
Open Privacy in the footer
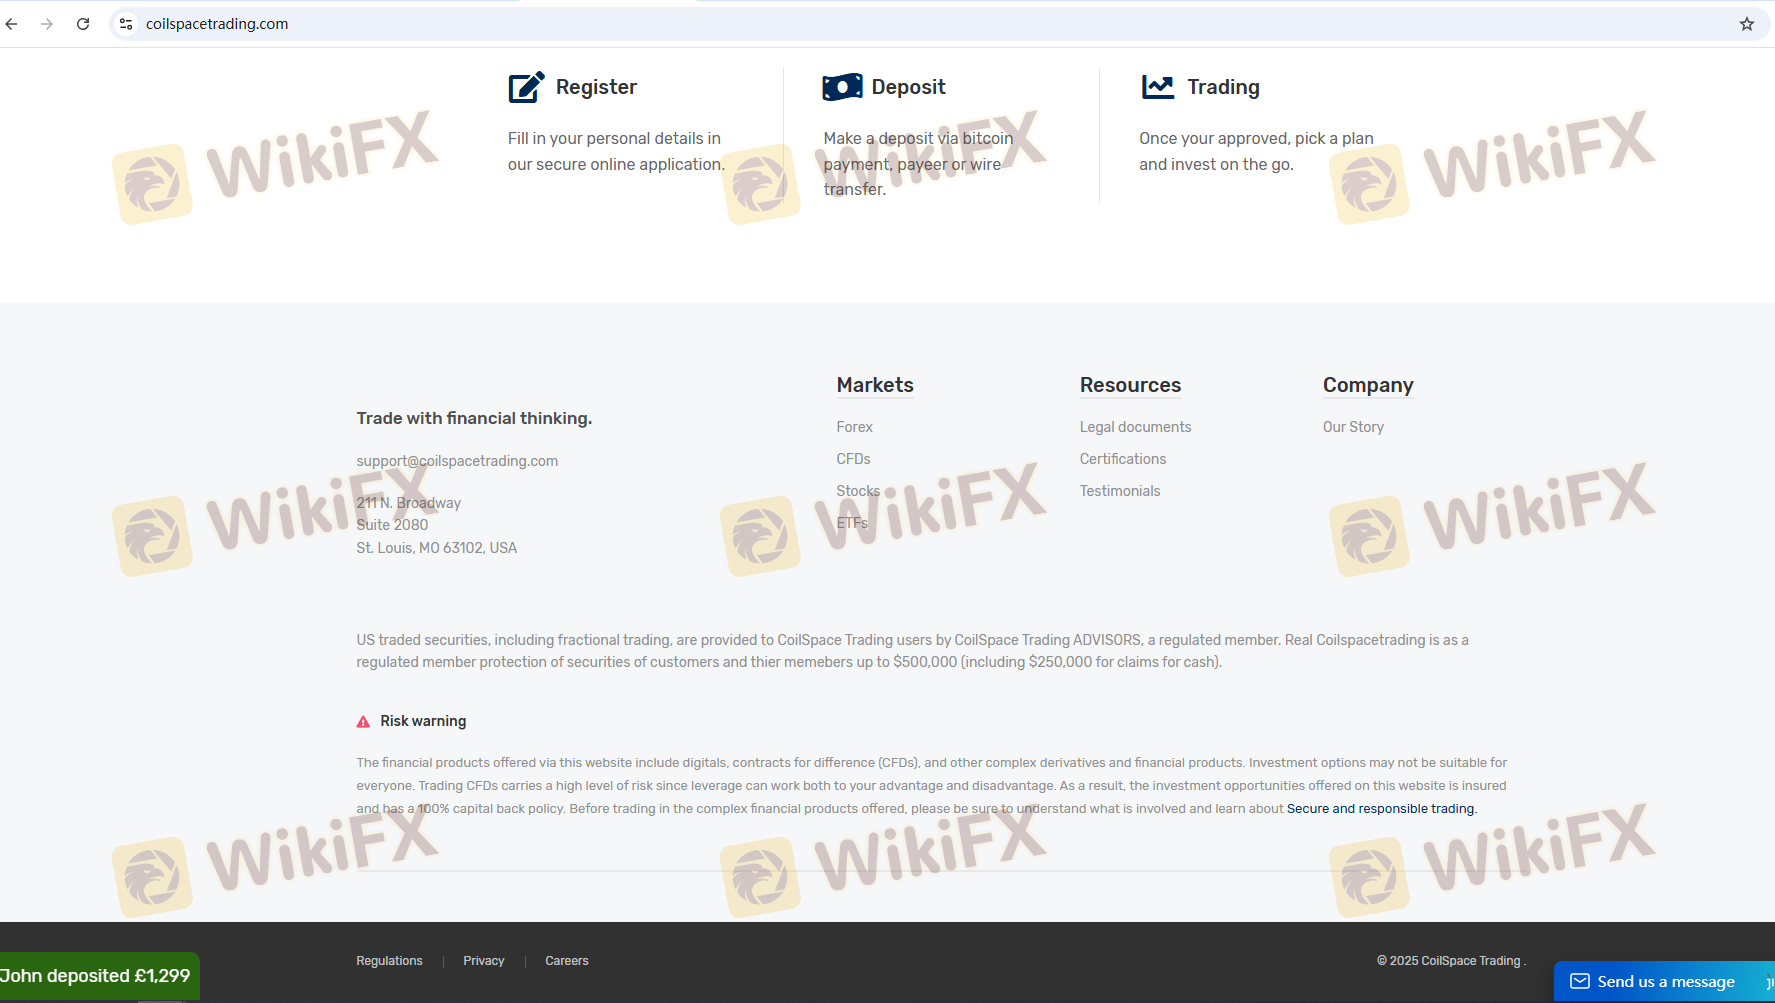483,961
